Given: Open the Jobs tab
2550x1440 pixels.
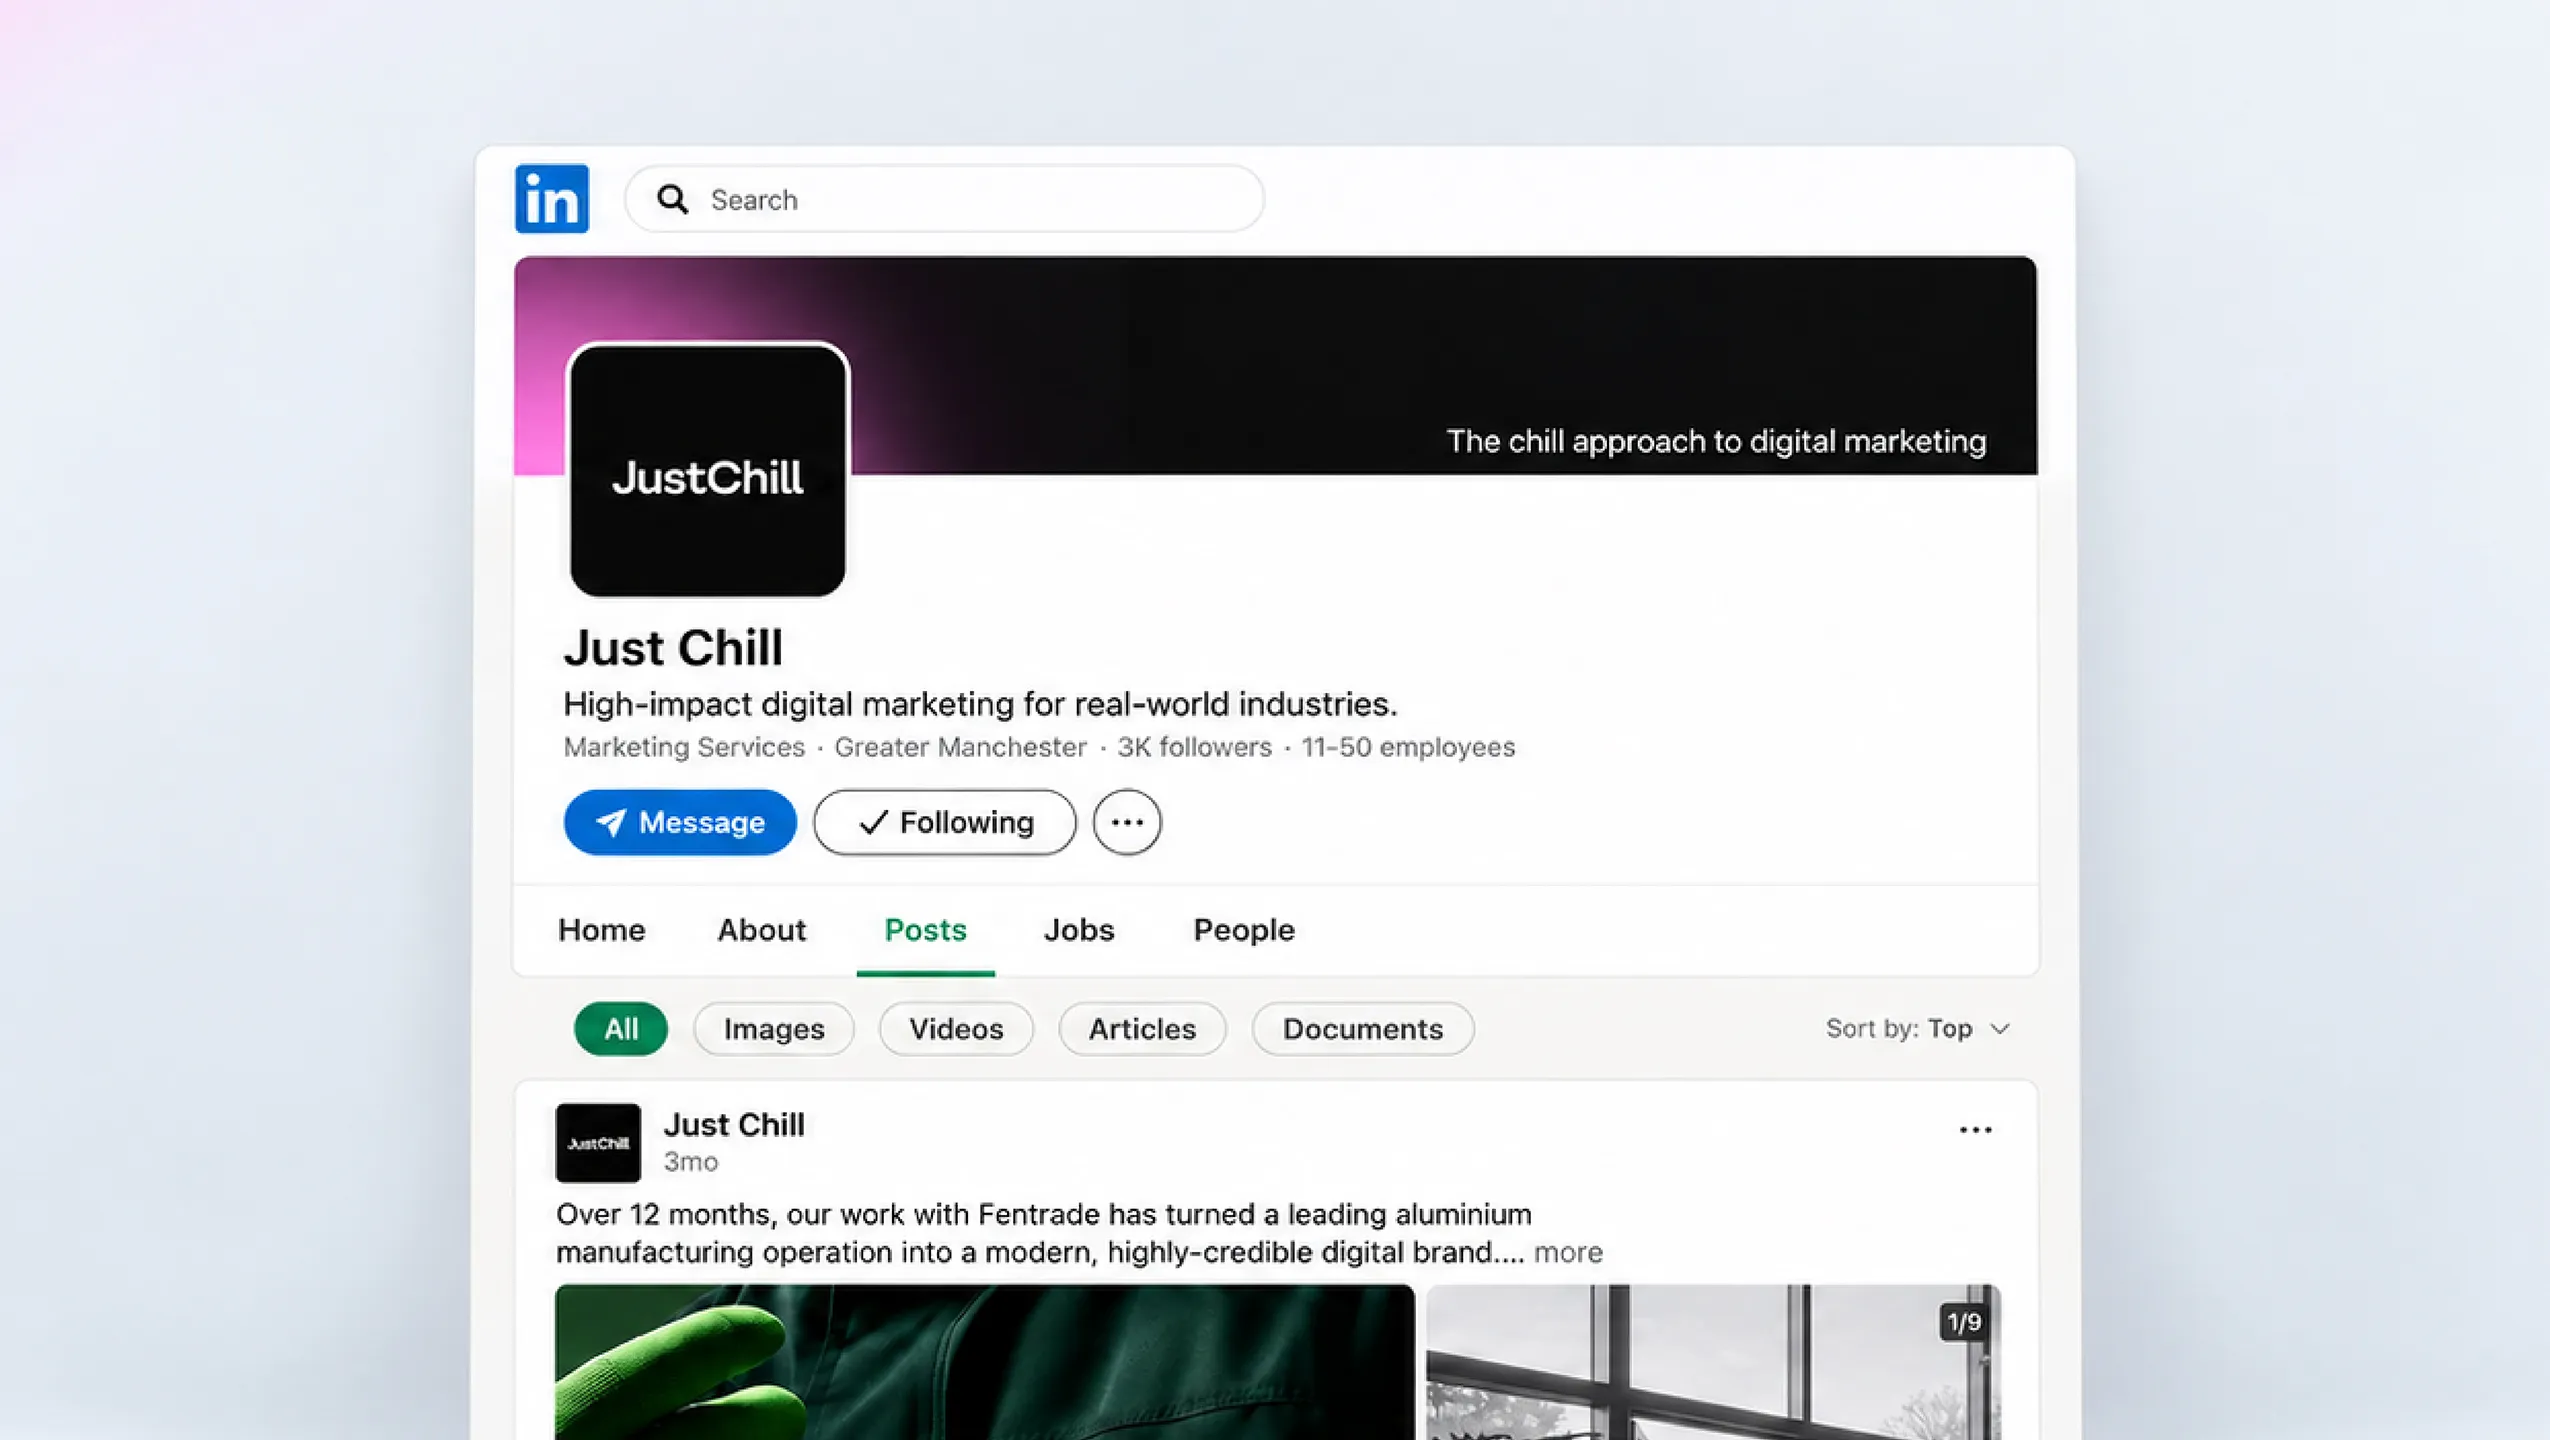Looking at the screenshot, I should pos(1079,930).
